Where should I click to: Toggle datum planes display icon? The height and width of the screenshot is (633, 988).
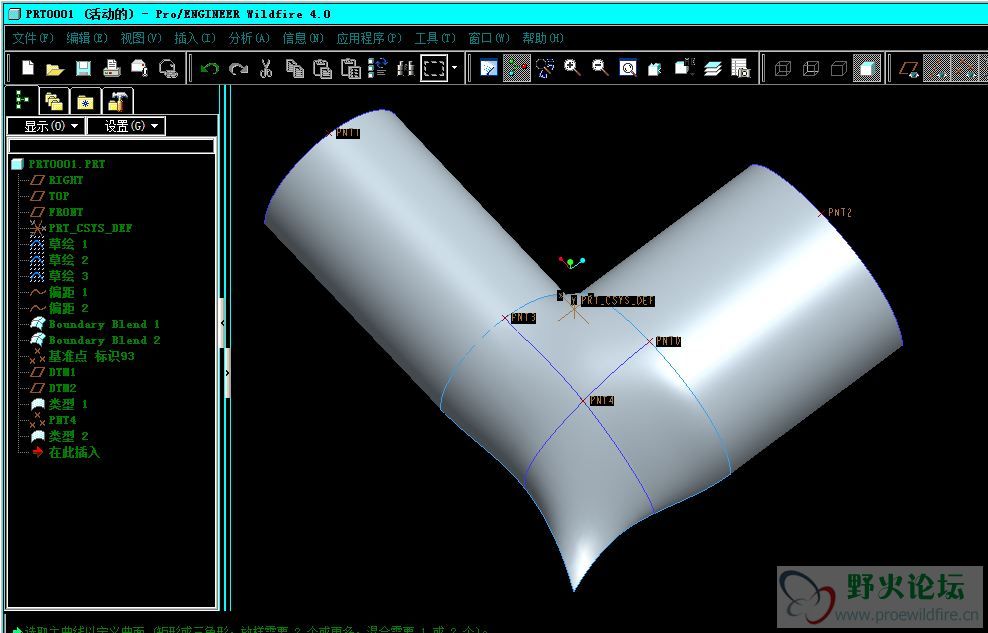point(909,68)
